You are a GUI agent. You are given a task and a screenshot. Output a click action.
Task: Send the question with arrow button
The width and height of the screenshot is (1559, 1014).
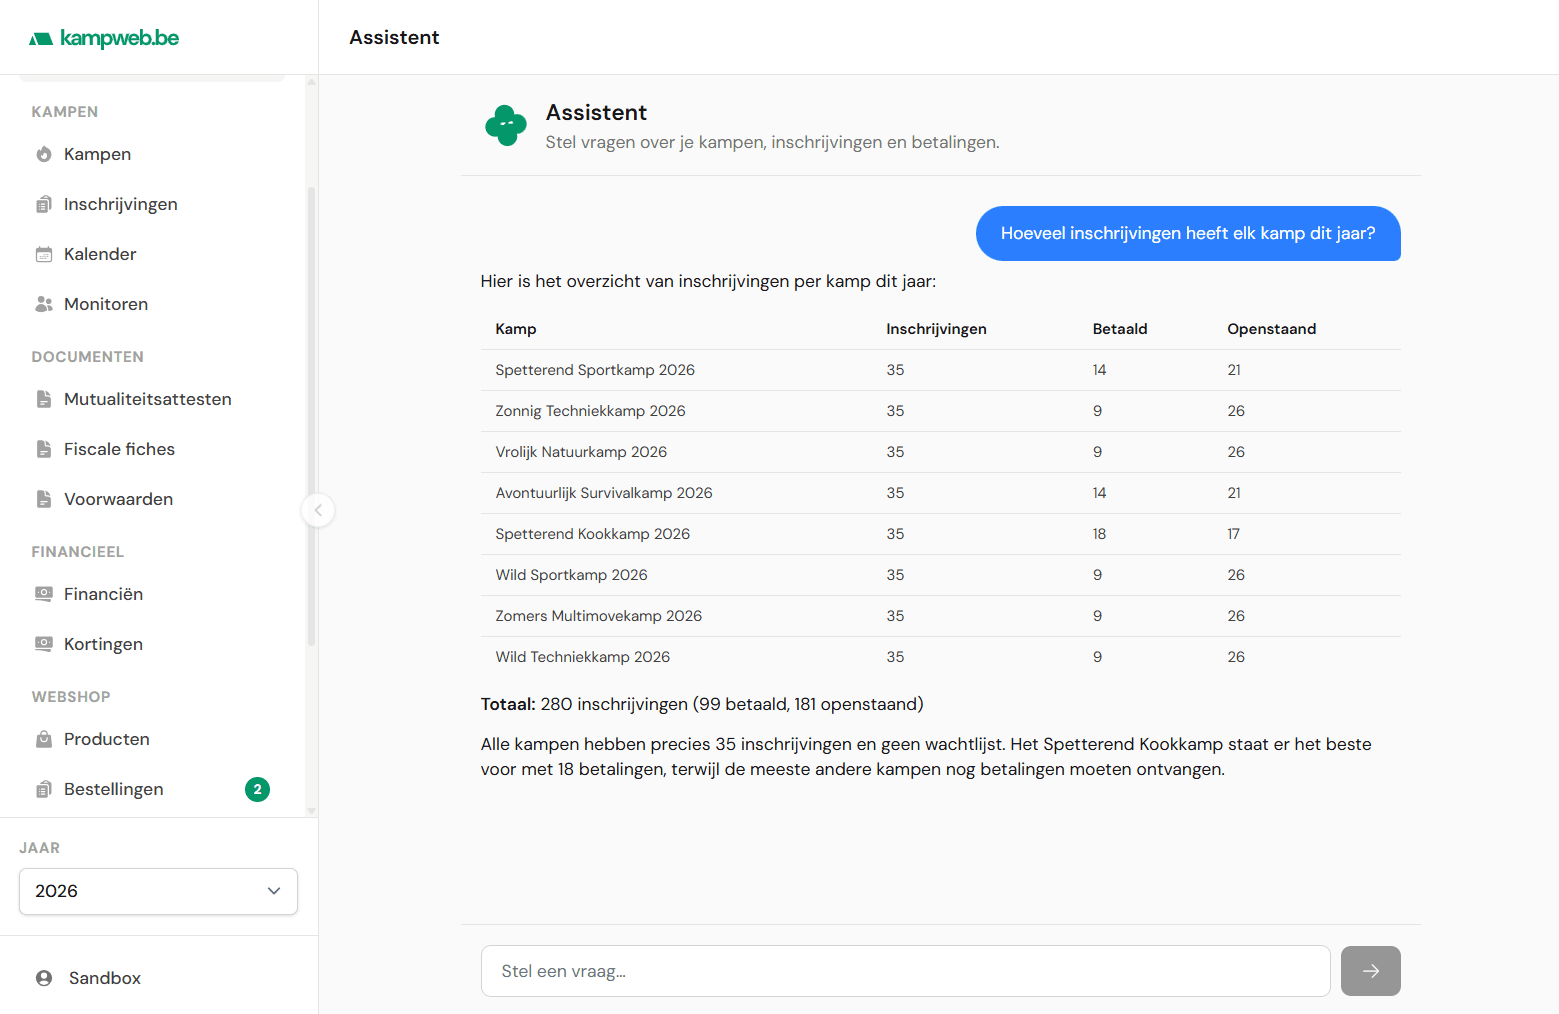tap(1370, 971)
